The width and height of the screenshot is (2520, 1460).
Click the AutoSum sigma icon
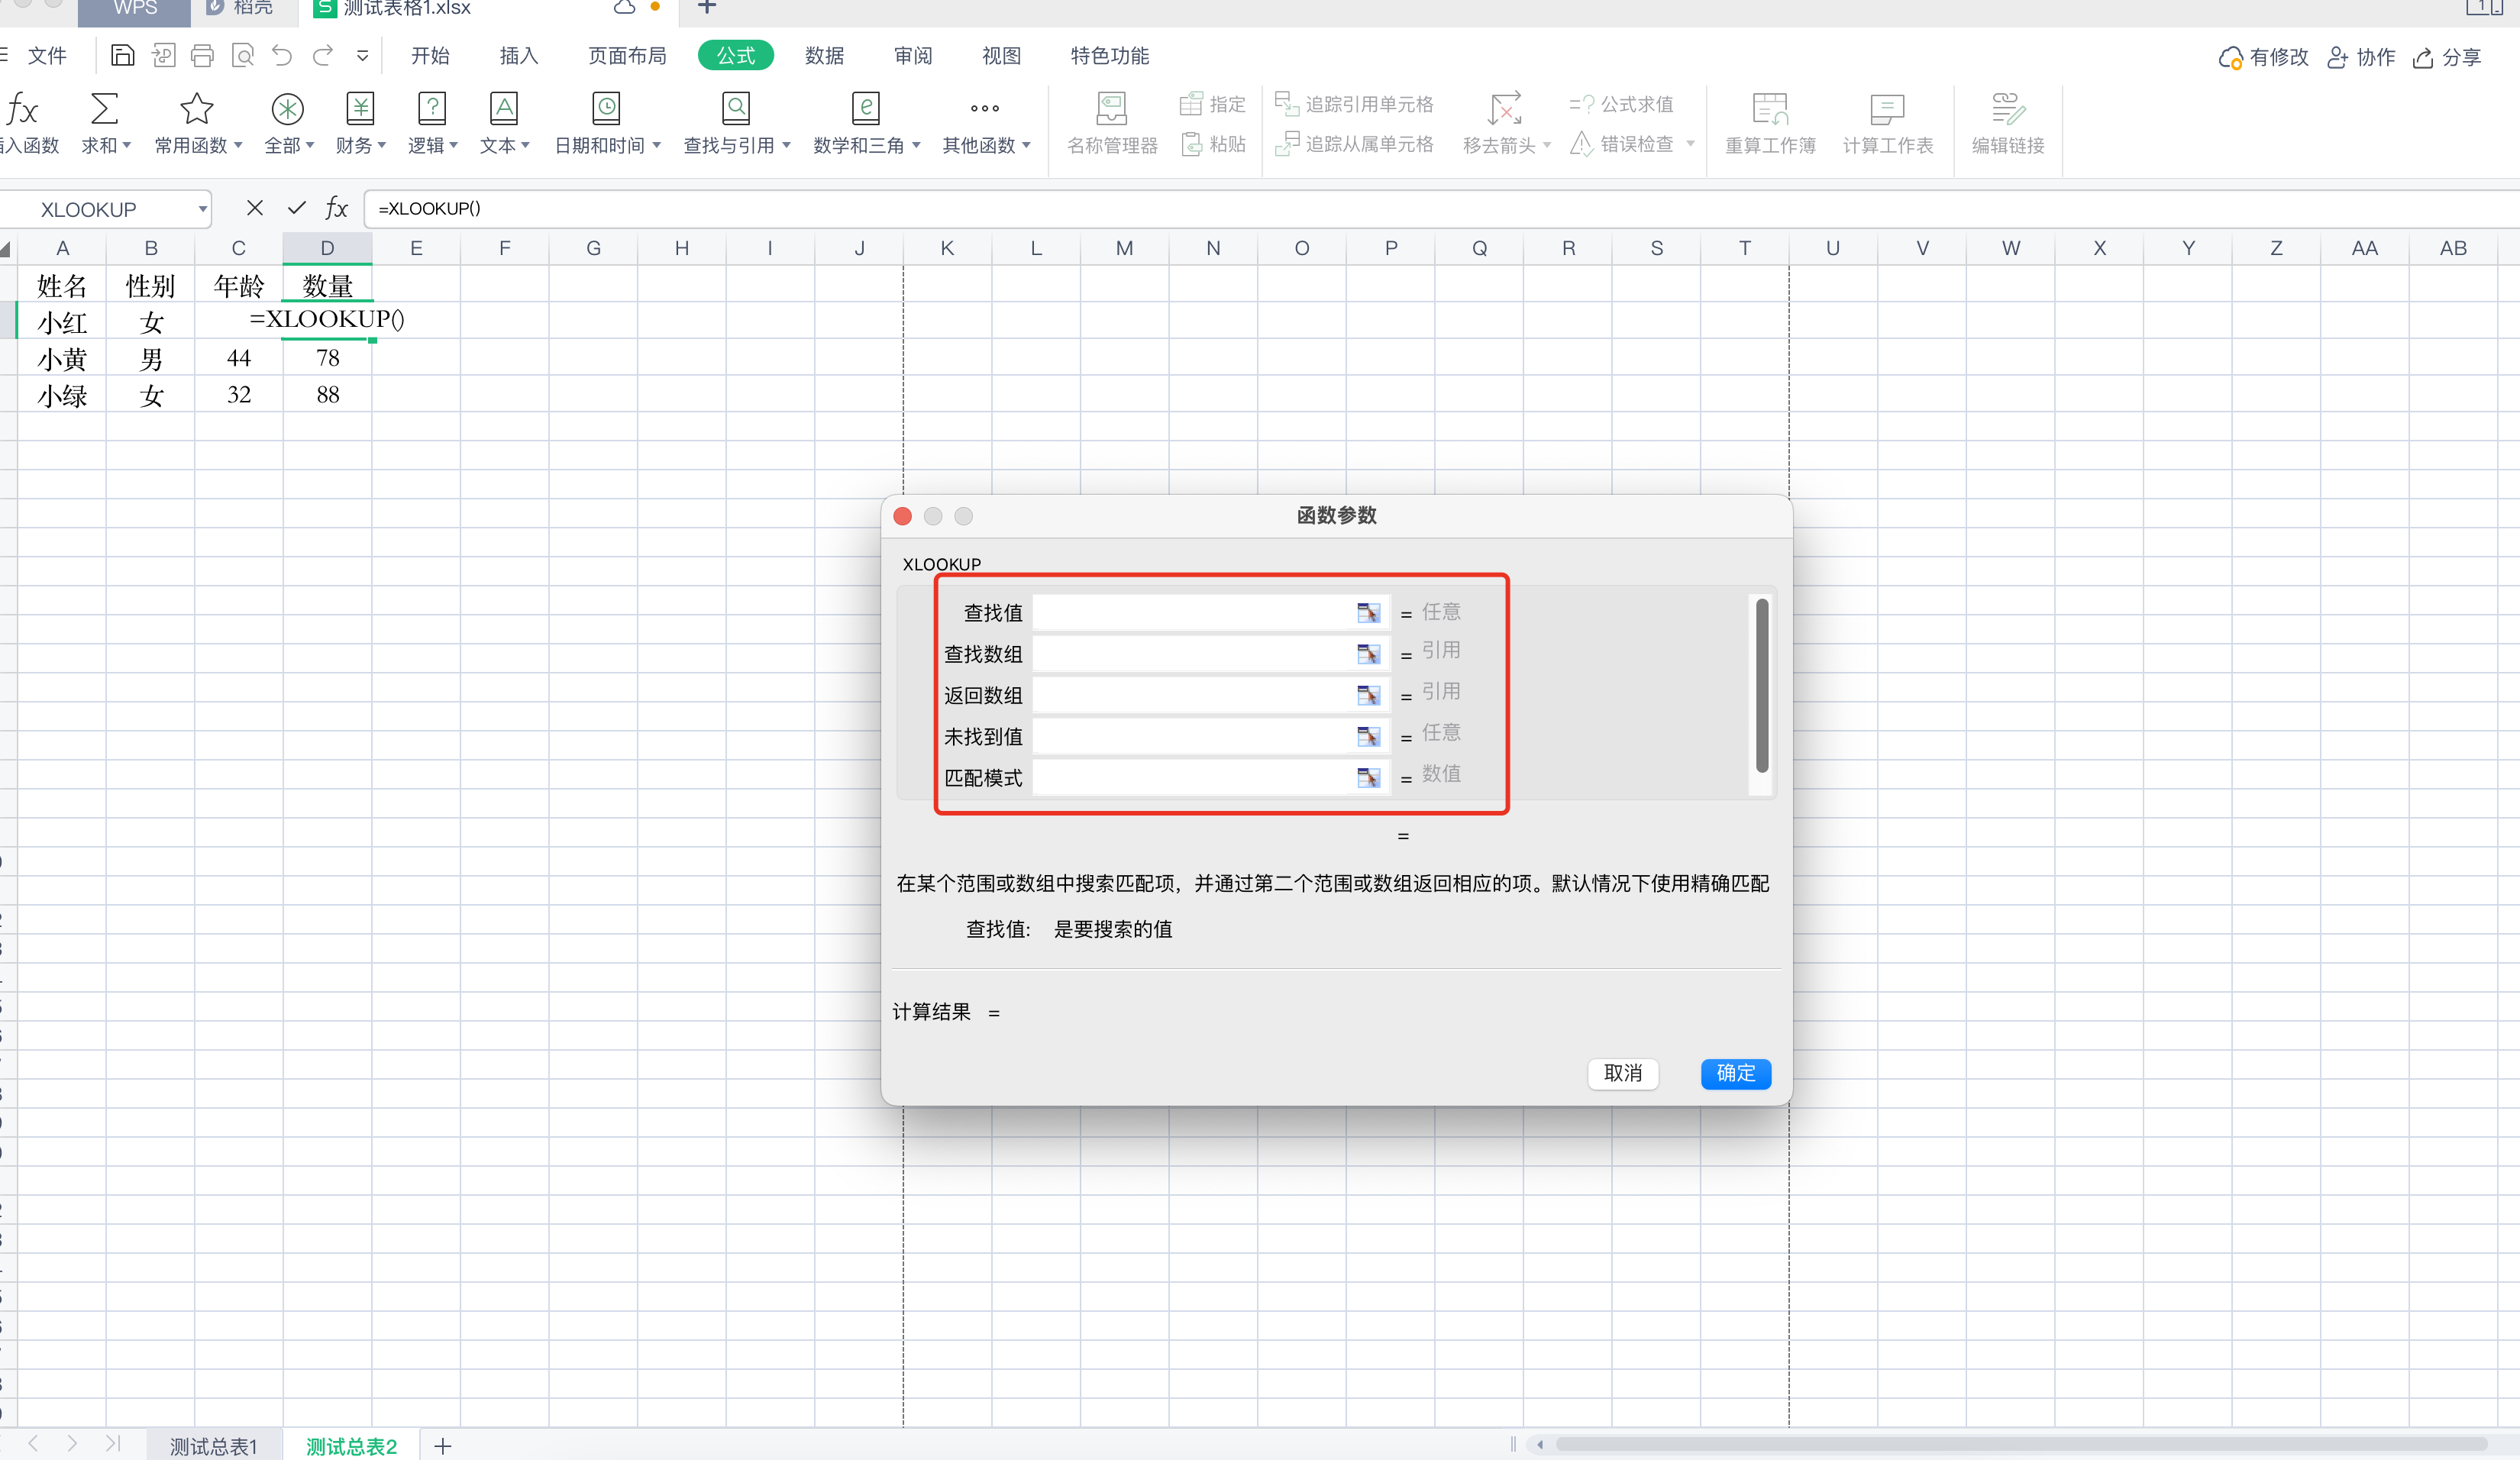pyautogui.click(x=104, y=108)
